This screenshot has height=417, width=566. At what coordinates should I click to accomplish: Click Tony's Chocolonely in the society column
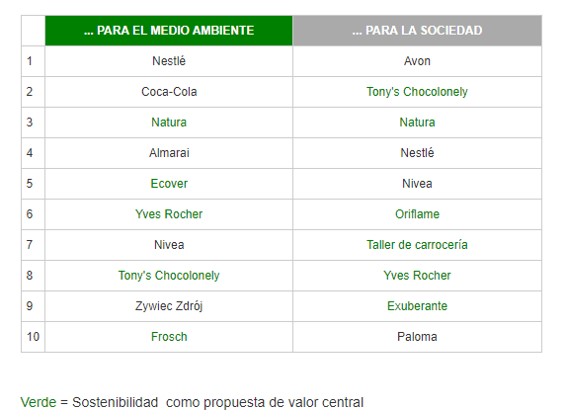(x=417, y=92)
